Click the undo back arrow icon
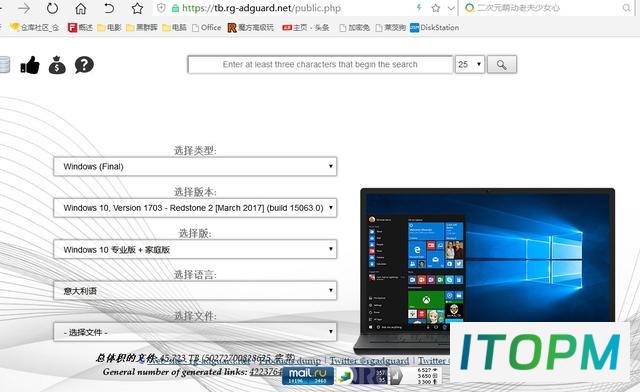 coord(109,8)
